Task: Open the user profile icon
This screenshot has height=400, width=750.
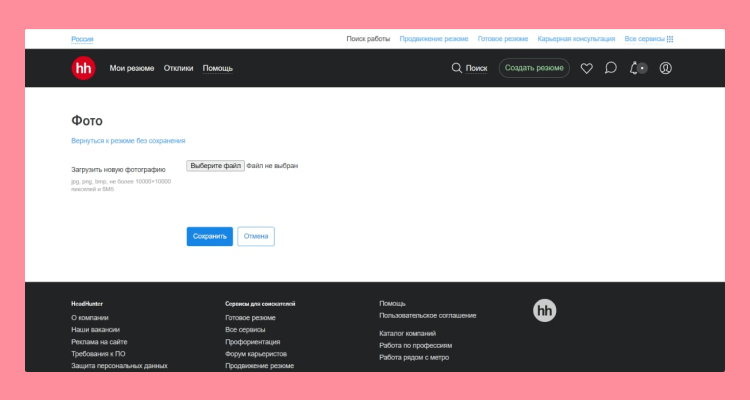Action: 666,68
